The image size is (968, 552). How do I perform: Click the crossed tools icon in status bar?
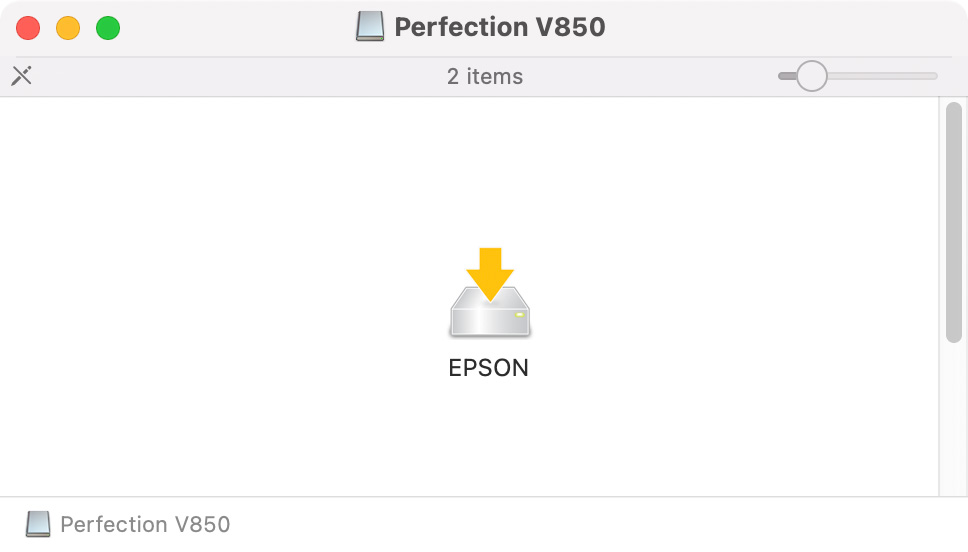22,76
